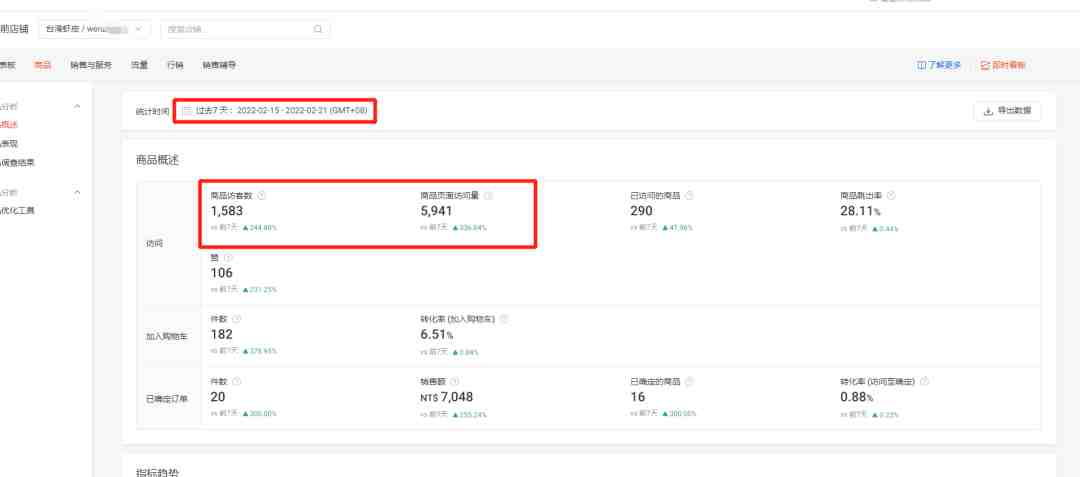
Task: Select 表现 in the left sidebar
Action: (10, 143)
